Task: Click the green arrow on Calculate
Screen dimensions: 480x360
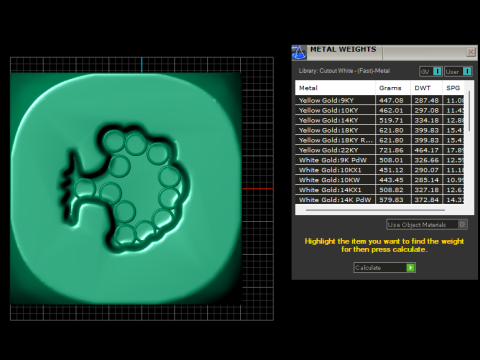Action: coord(411,268)
